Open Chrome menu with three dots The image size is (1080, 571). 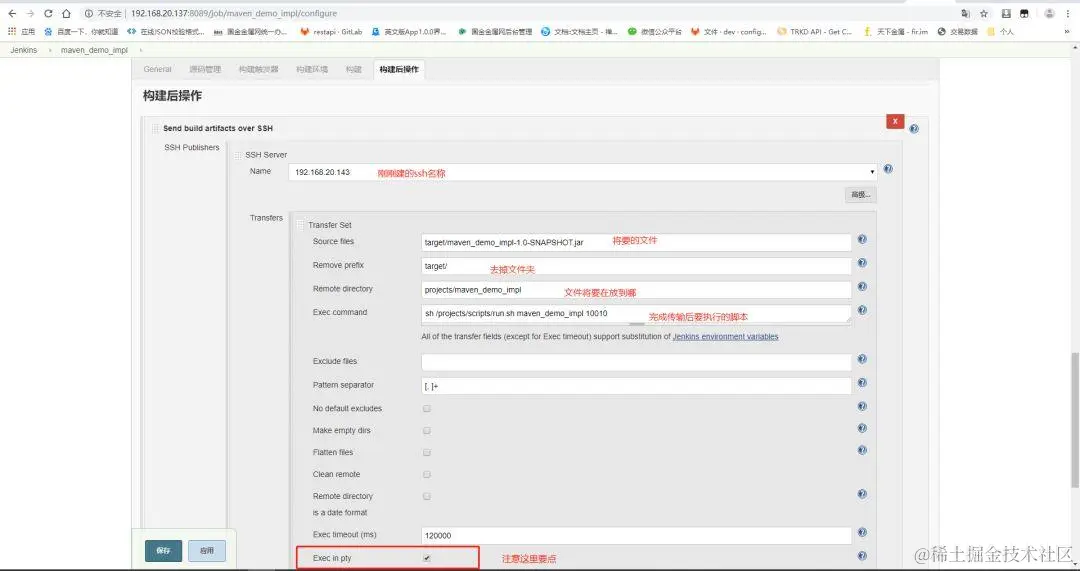coord(1068,14)
